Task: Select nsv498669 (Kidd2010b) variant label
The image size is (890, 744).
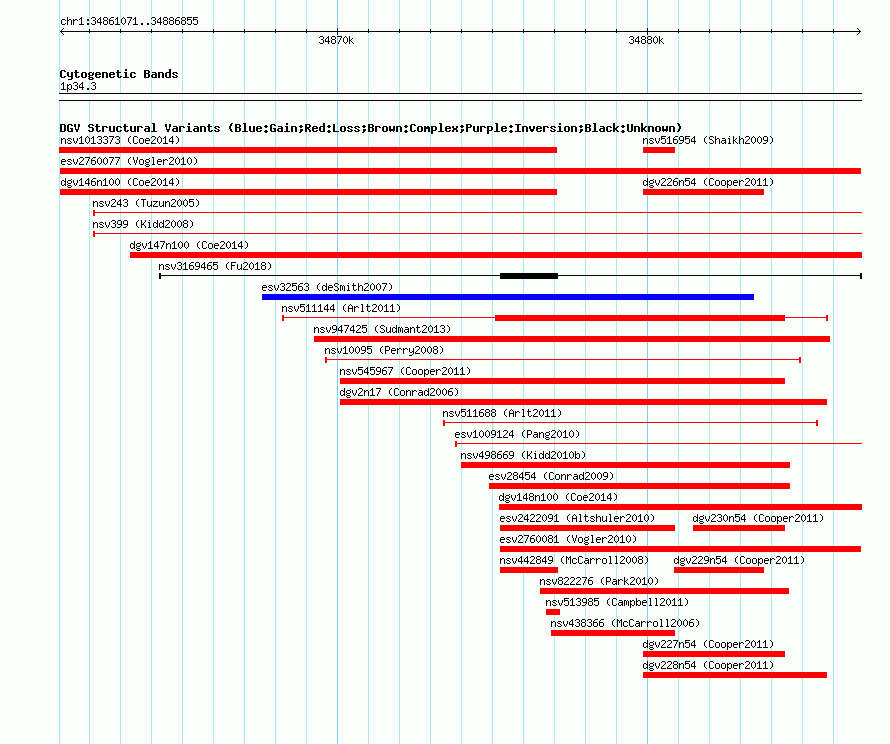Action: click(x=523, y=455)
